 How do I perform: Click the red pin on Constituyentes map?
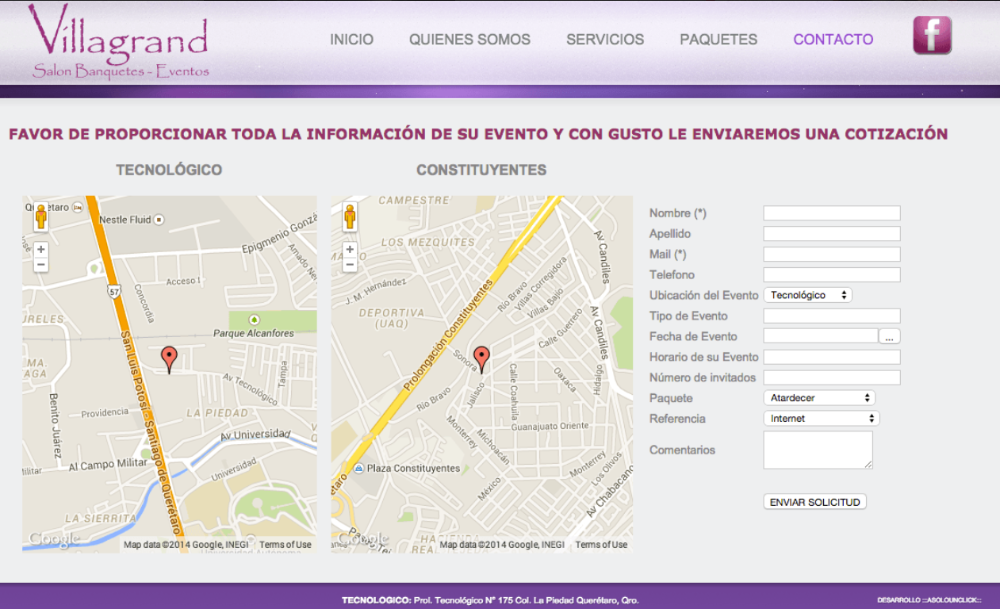pos(481,358)
